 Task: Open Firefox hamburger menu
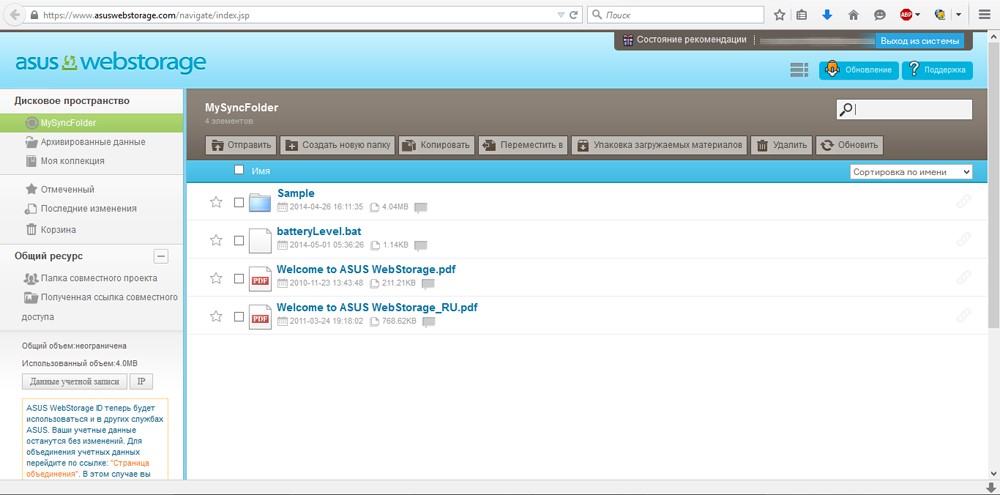[x=985, y=15]
